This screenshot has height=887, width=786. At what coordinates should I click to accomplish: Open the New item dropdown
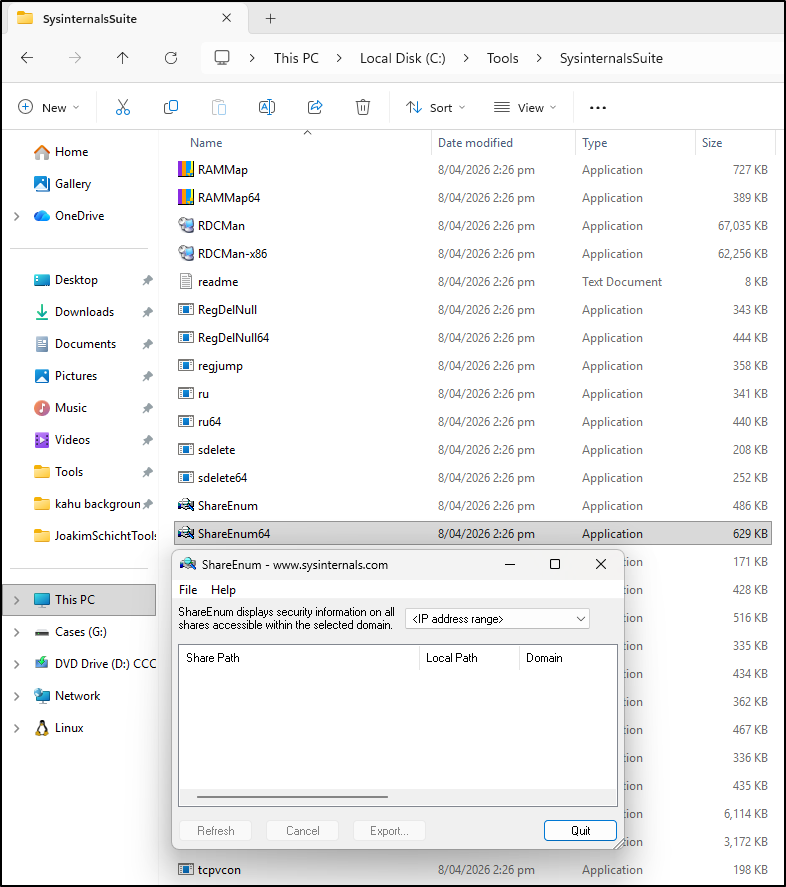click(x=49, y=107)
